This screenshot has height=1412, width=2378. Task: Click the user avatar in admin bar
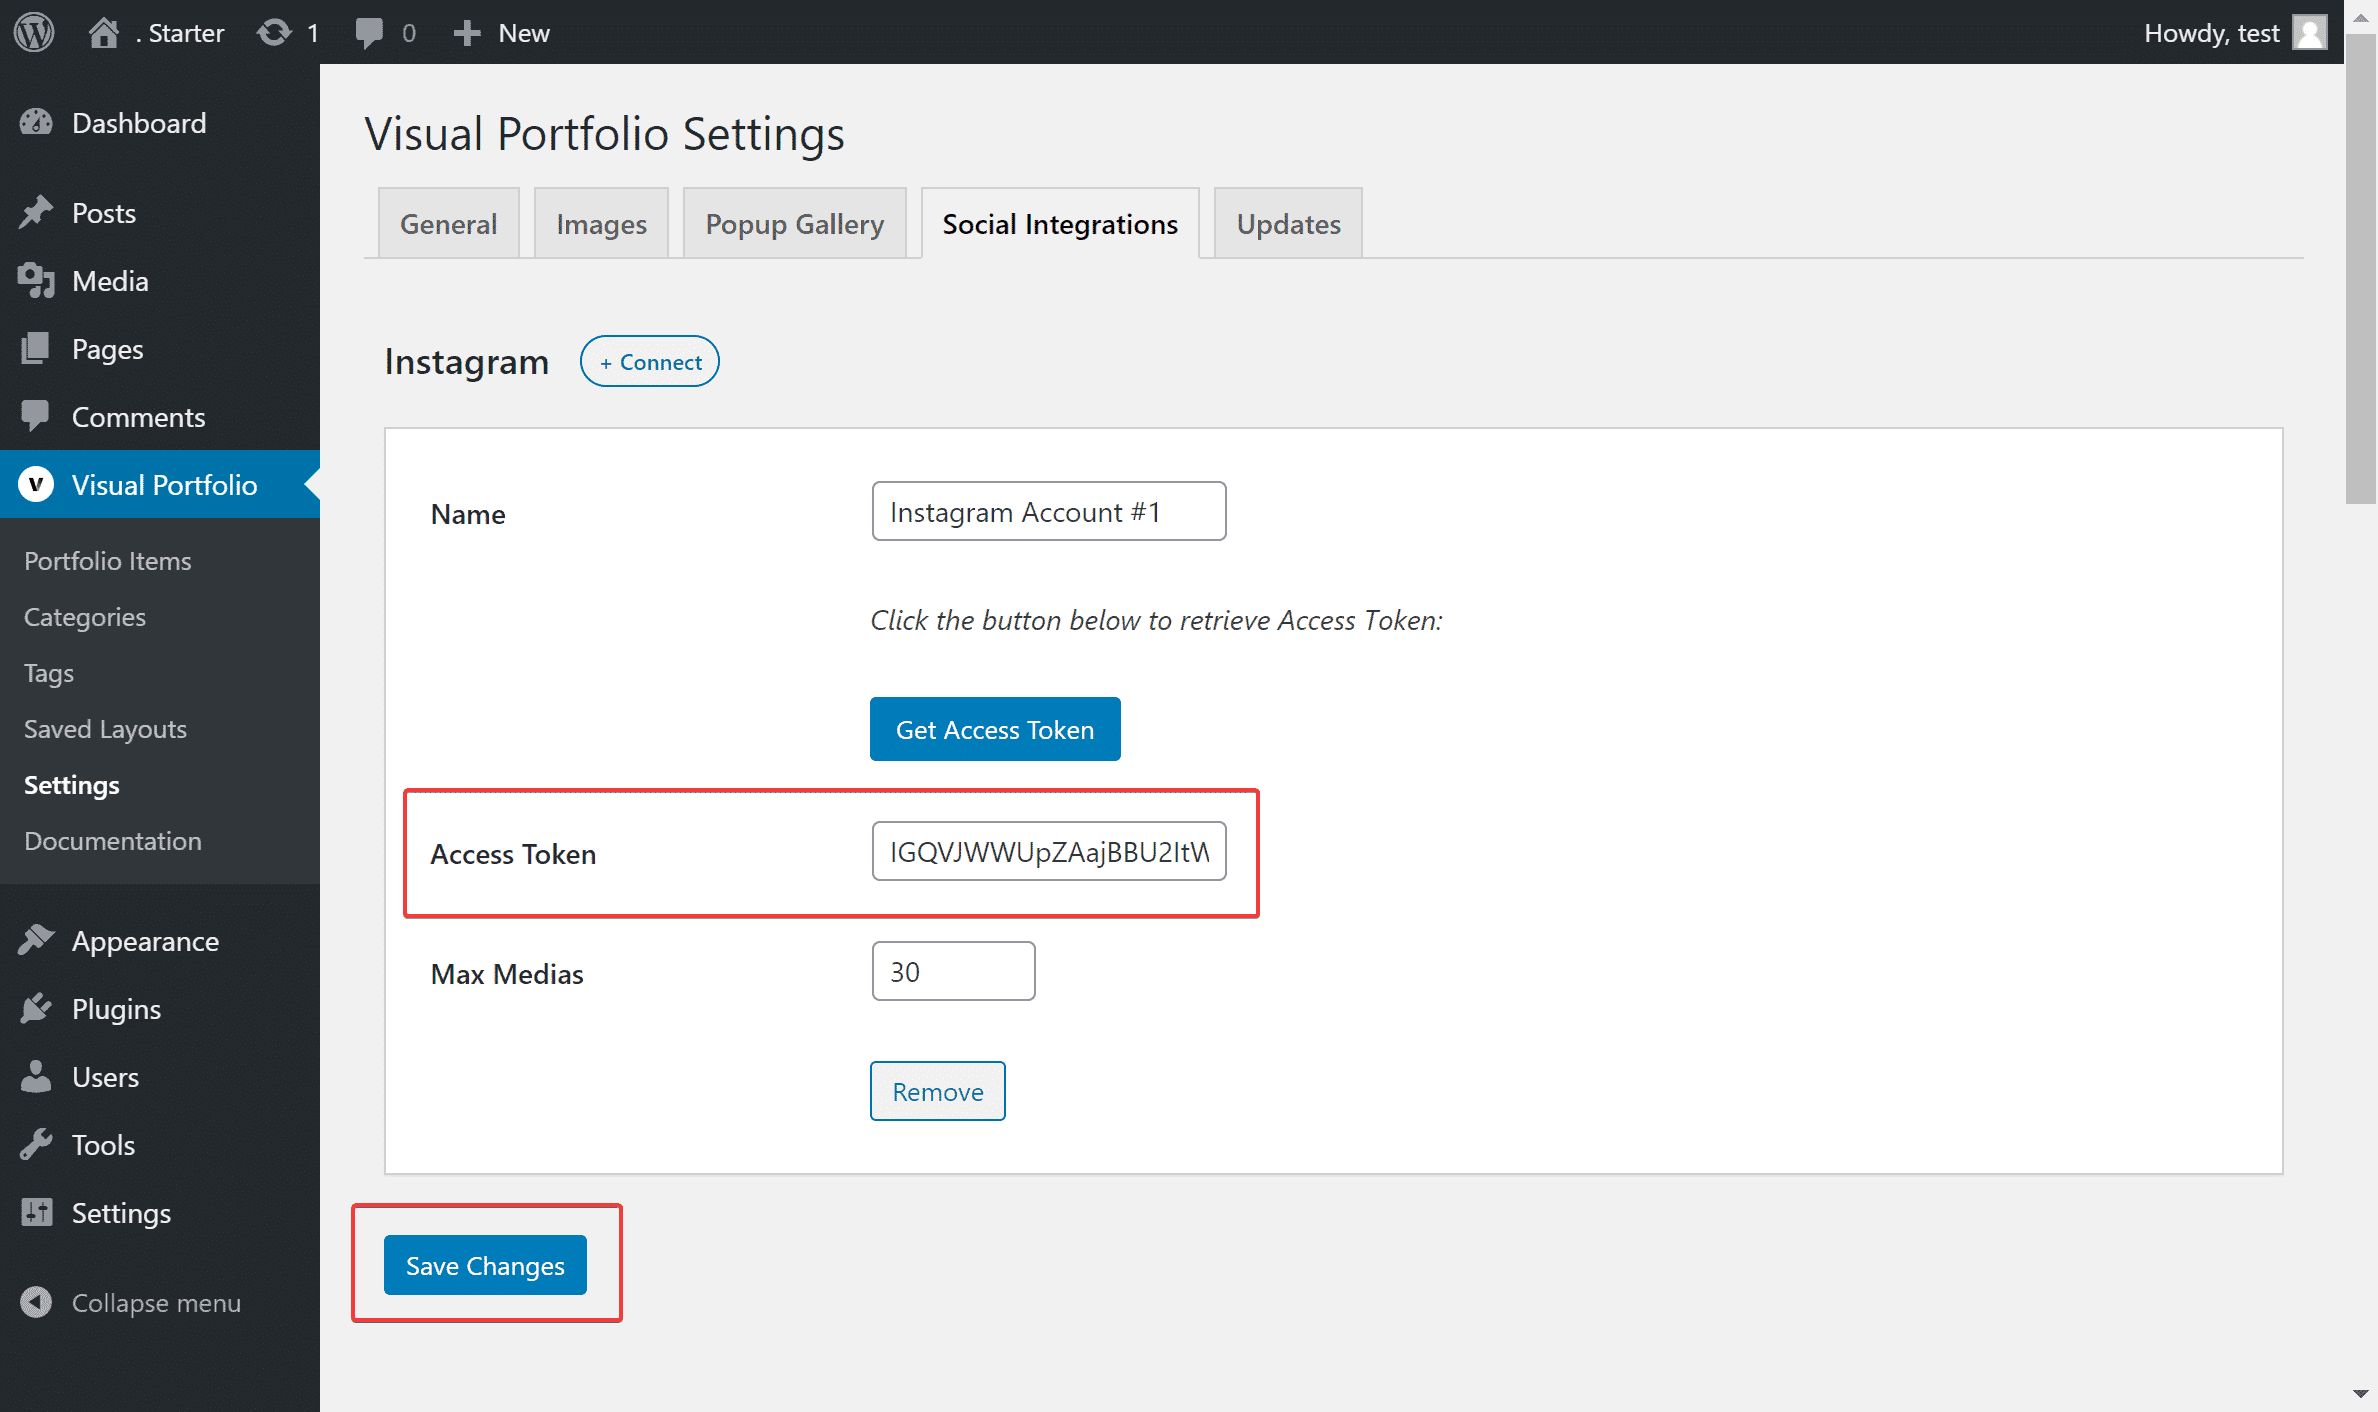[x=2311, y=33]
